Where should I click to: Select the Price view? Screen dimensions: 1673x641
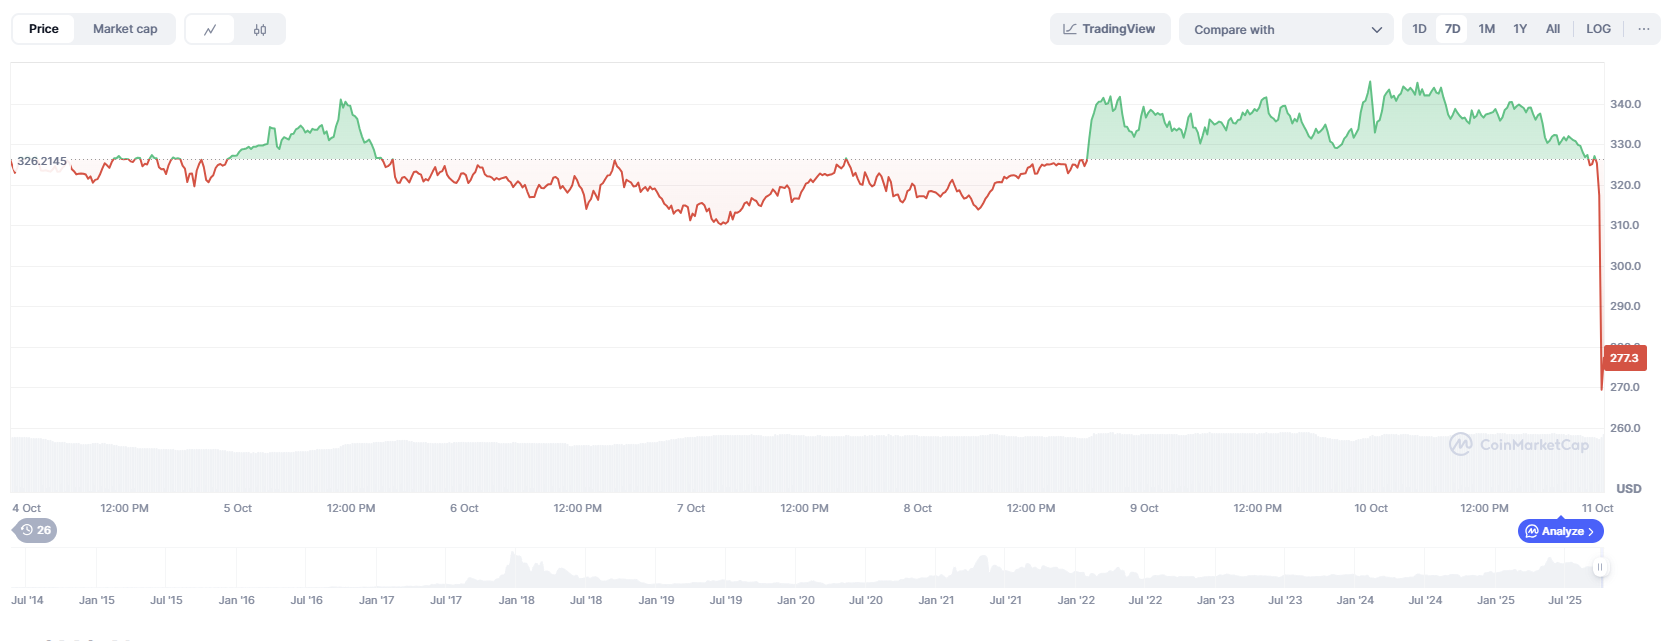coord(44,29)
